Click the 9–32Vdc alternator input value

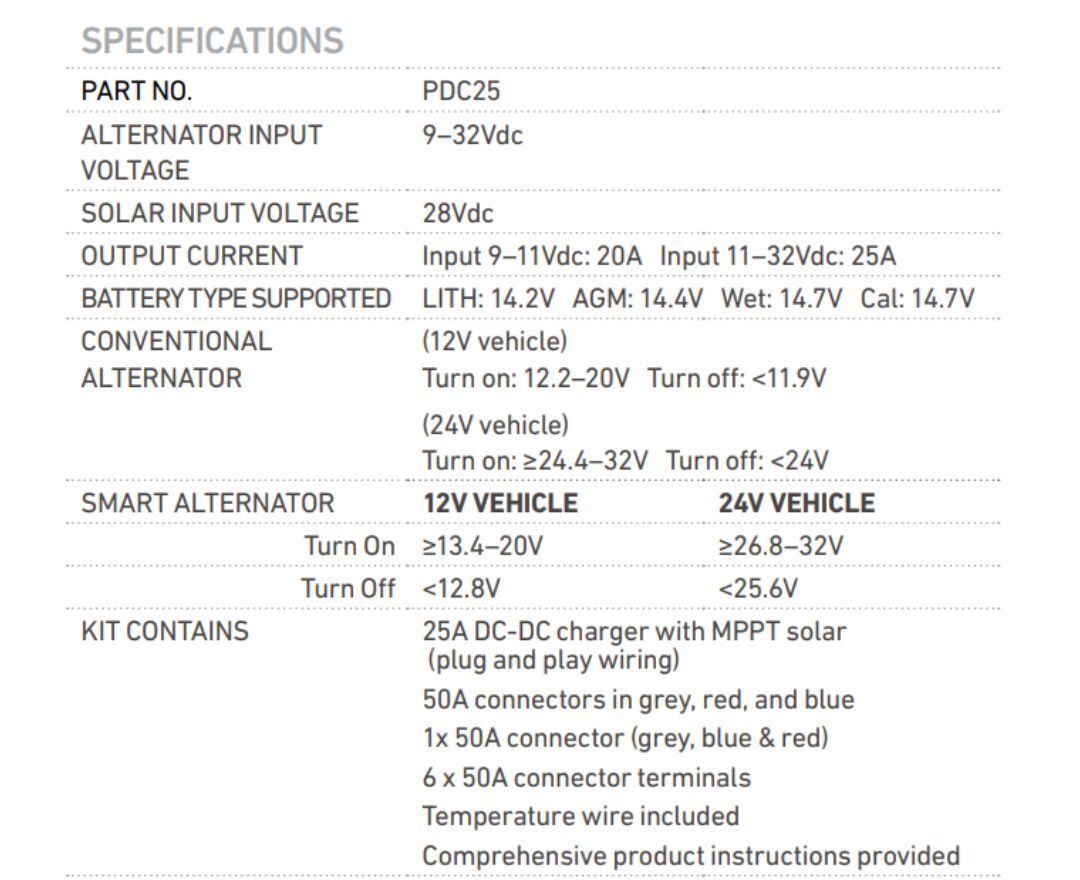point(472,135)
